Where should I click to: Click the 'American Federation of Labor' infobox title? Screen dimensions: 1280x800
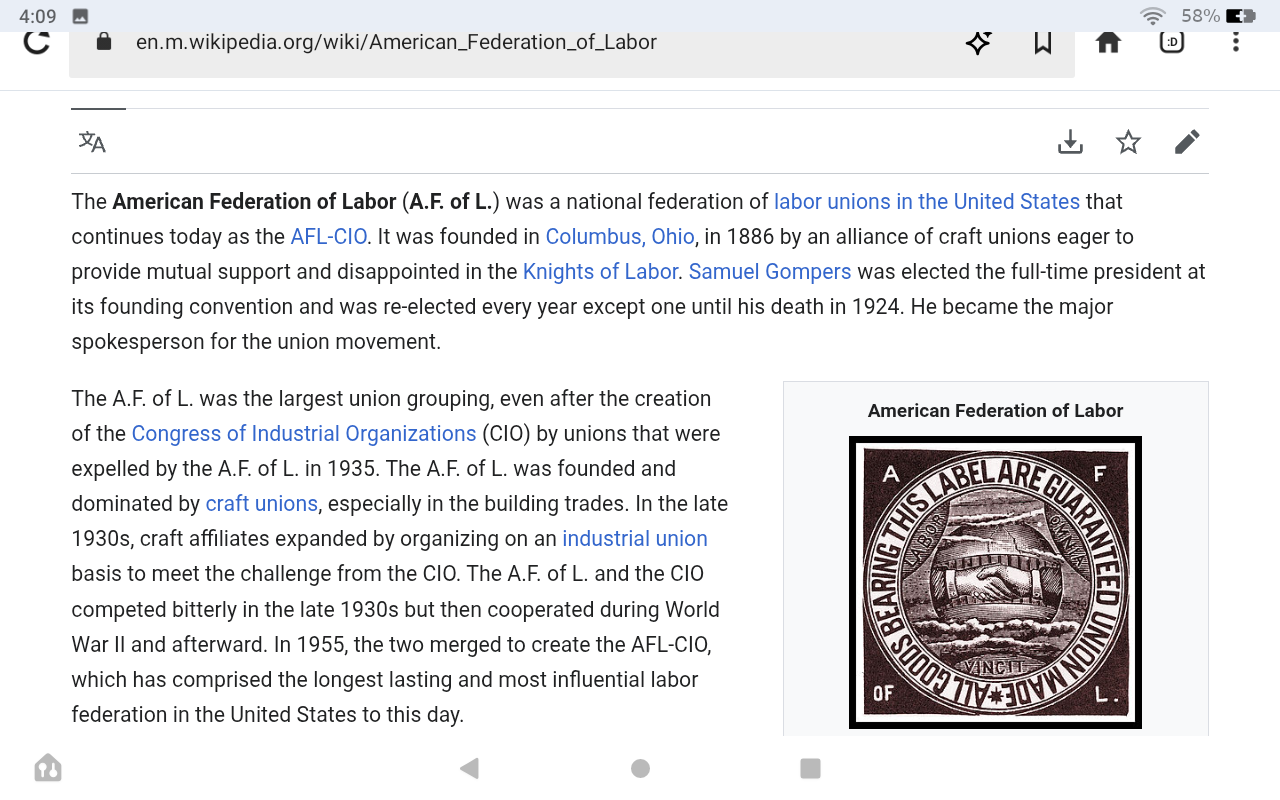995,410
